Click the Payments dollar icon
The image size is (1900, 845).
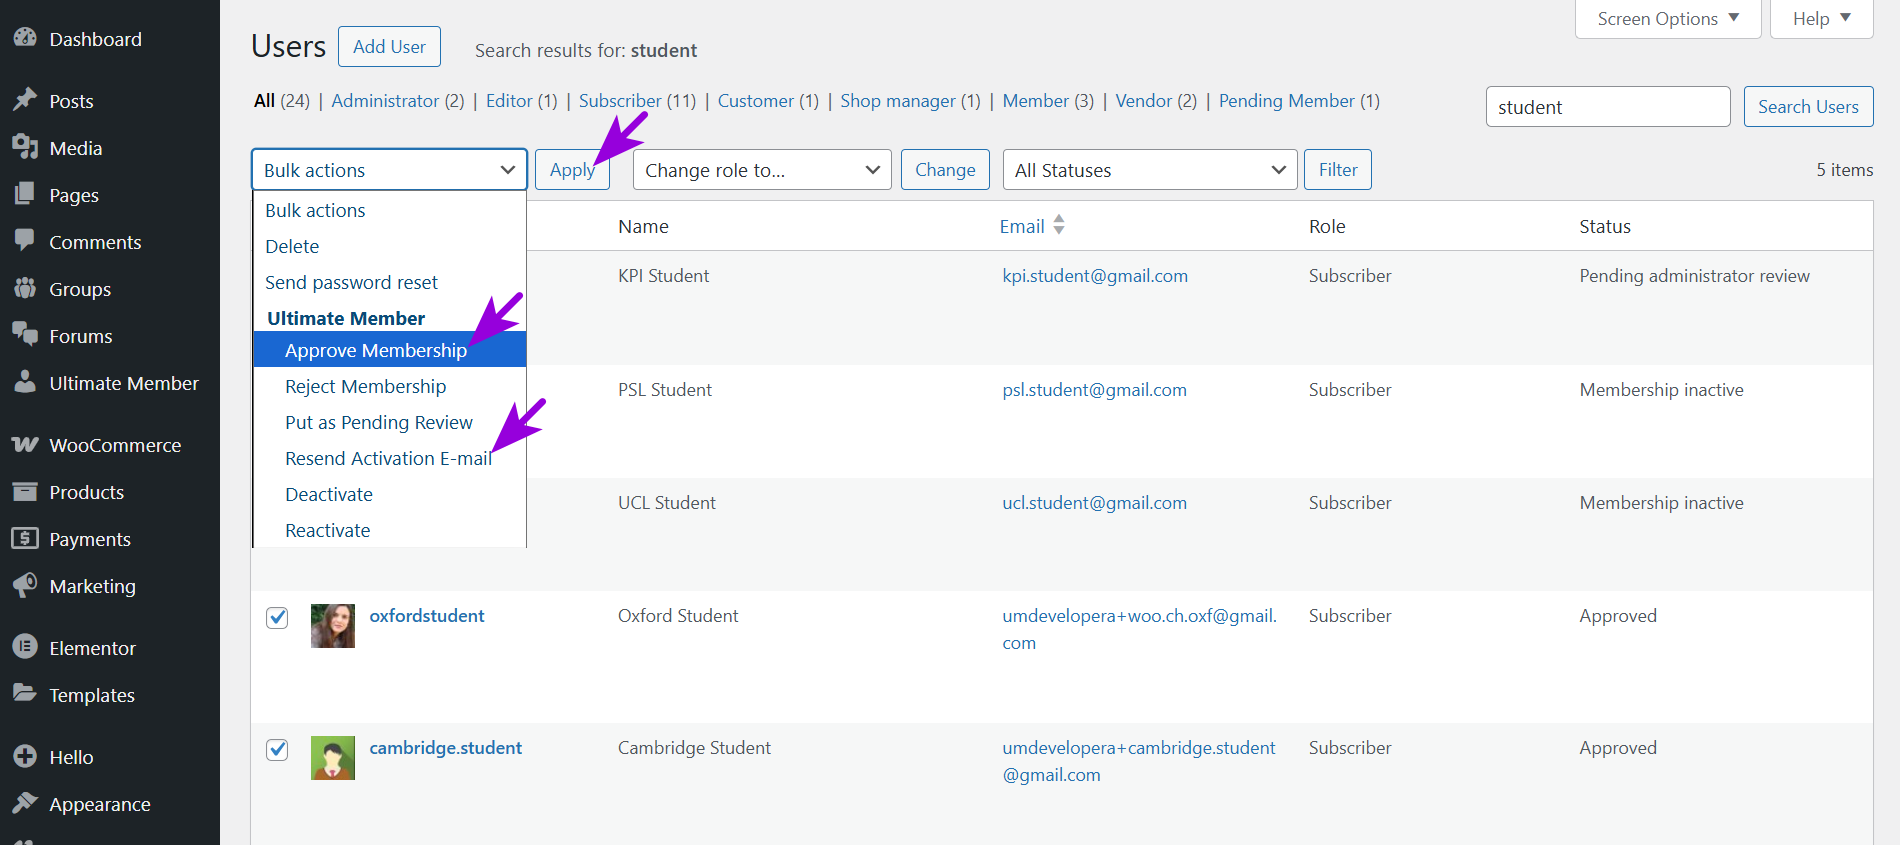(x=25, y=539)
